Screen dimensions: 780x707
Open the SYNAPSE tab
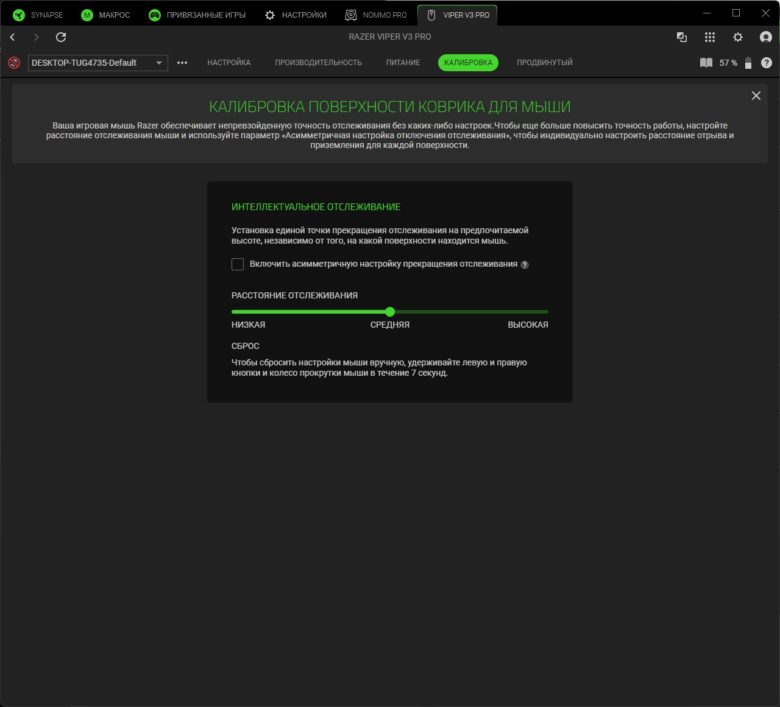coord(38,15)
